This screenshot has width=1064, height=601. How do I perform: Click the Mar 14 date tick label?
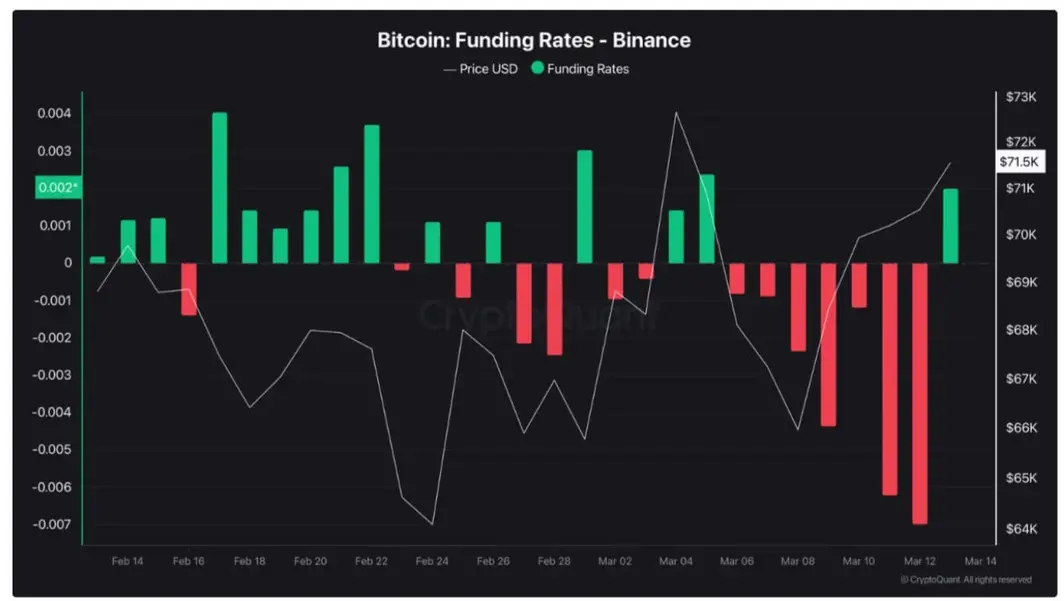coord(981,561)
